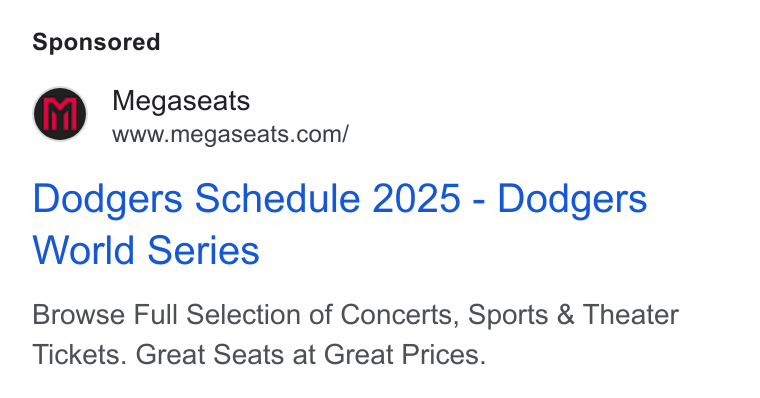Click the www.megaseats.com/ URL text
760x398 pixels.
(x=230, y=135)
